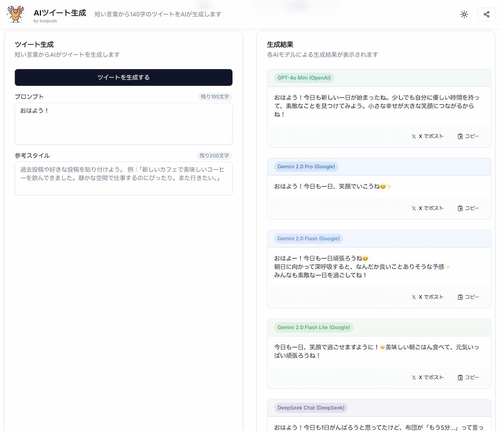Image resolution: width=500 pixels, height=431 pixels.
Task: Copy the Gemini 2.0 Flash generated tweet
Action: tap(468, 297)
